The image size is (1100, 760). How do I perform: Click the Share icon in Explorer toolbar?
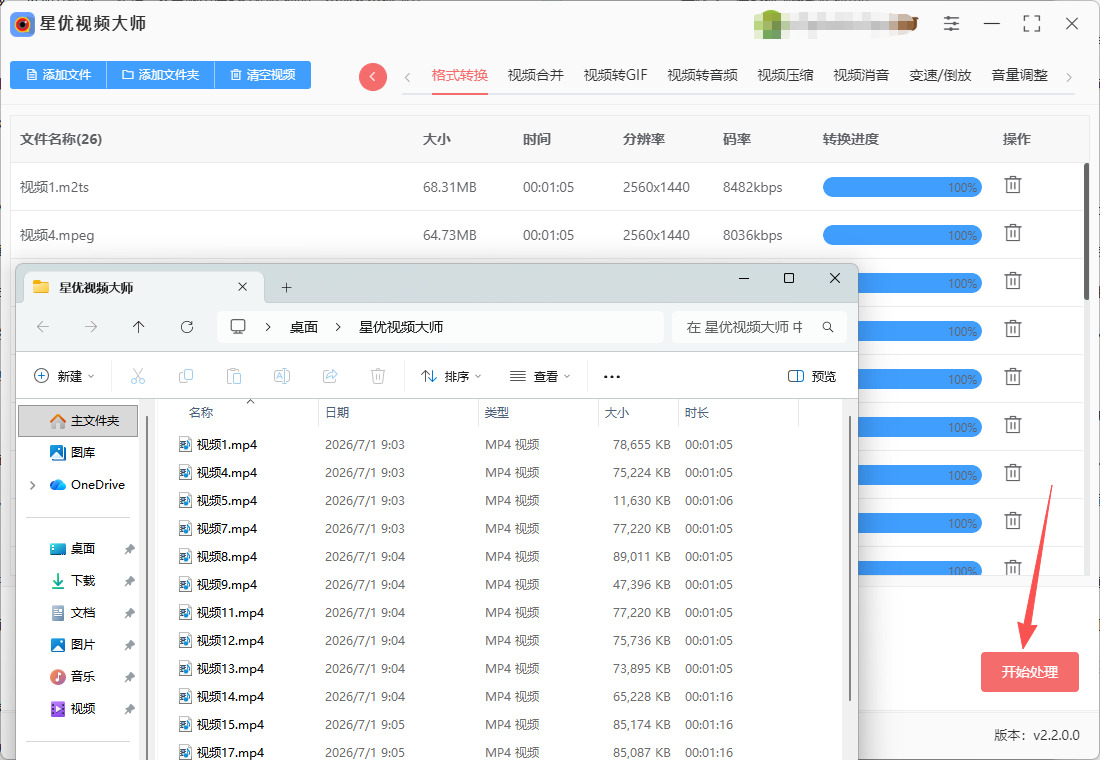click(330, 377)
